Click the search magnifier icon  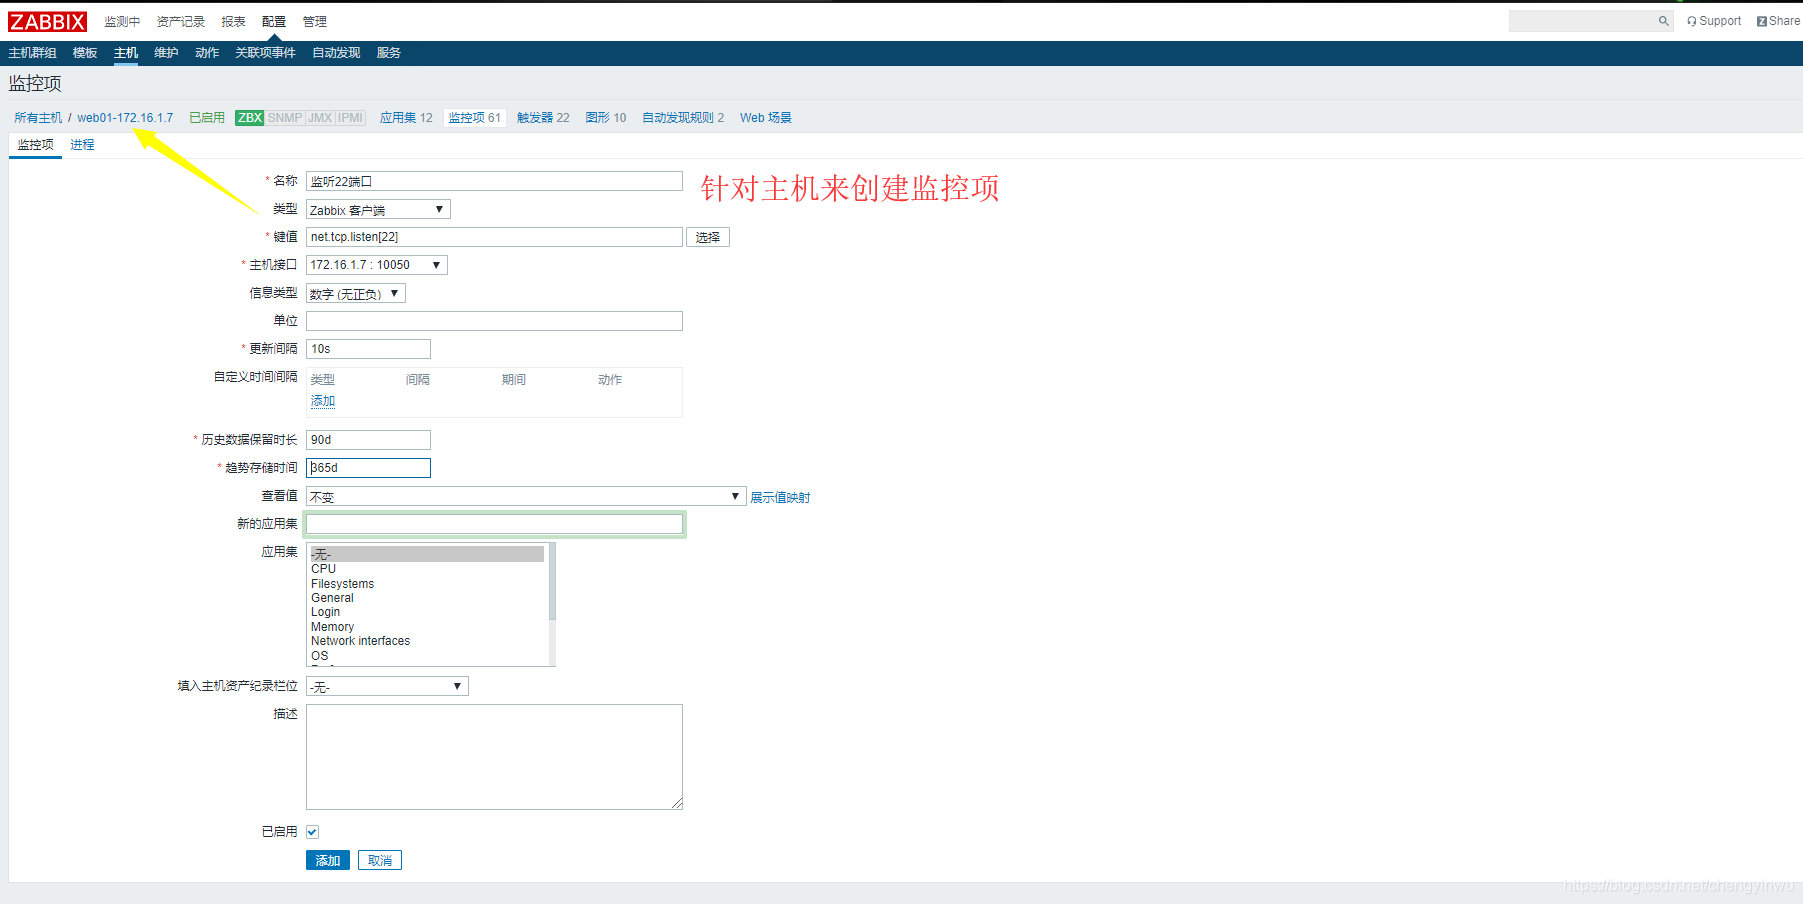[1663, 20]
